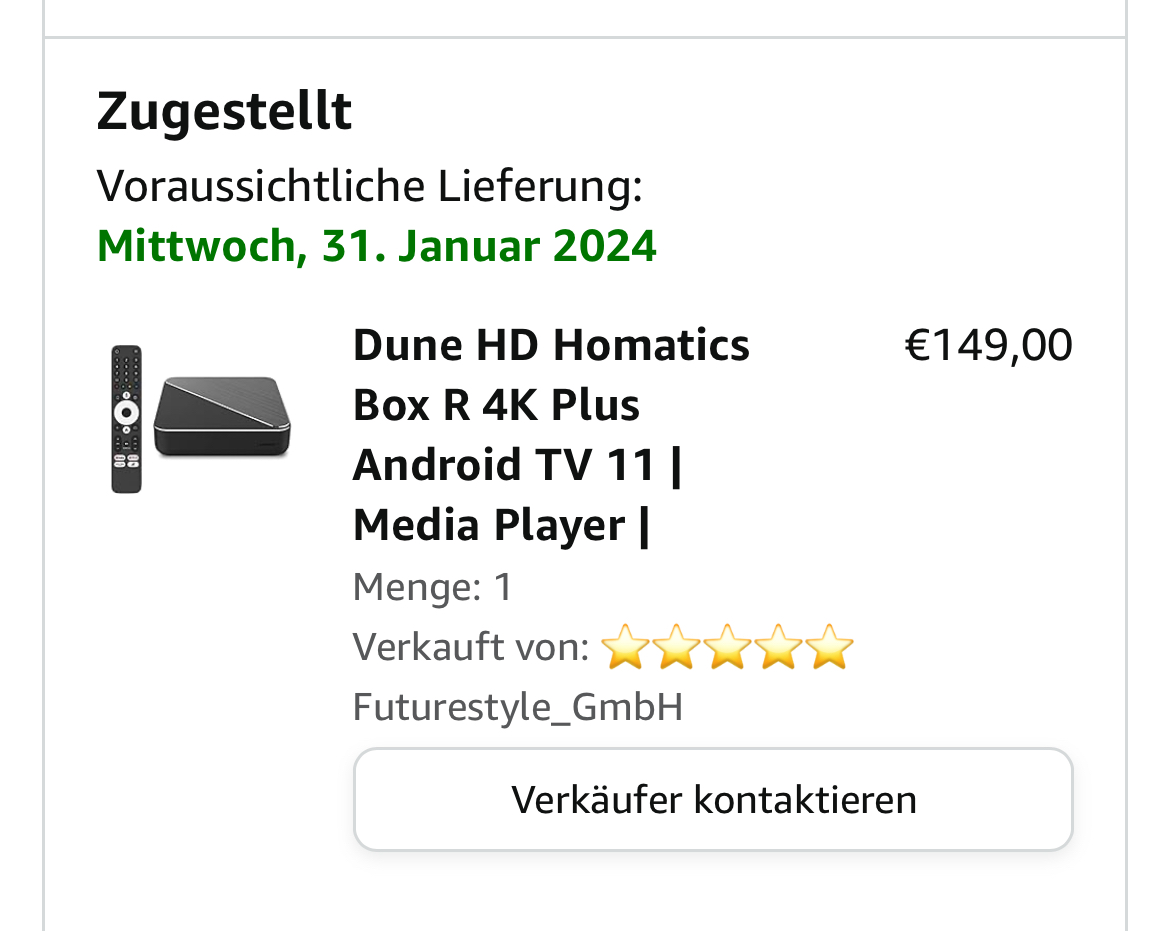
Task: Click the Android TV 11 title line
Action: point(517,466)
